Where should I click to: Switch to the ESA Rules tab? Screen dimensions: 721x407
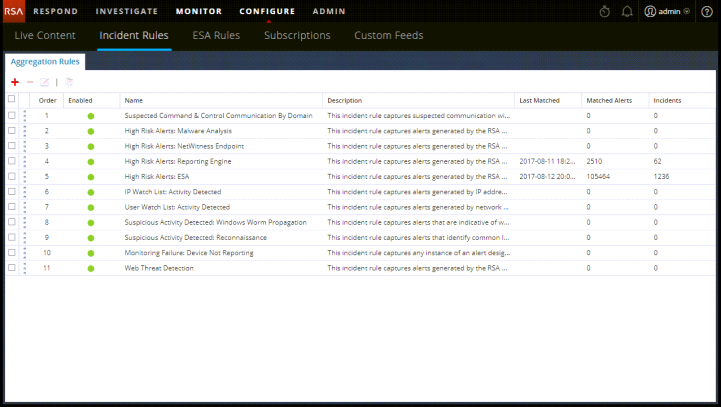coord(216,35)
